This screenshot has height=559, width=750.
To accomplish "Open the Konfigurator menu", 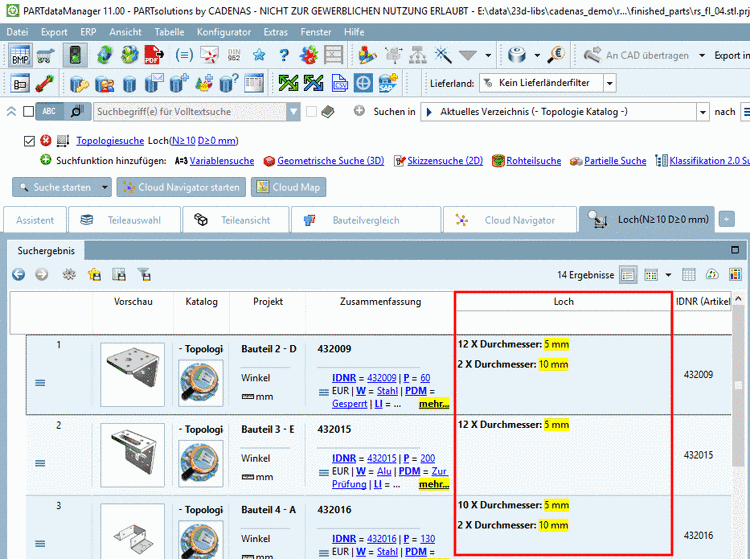I will pyautogui.click(x=223, y=32).
